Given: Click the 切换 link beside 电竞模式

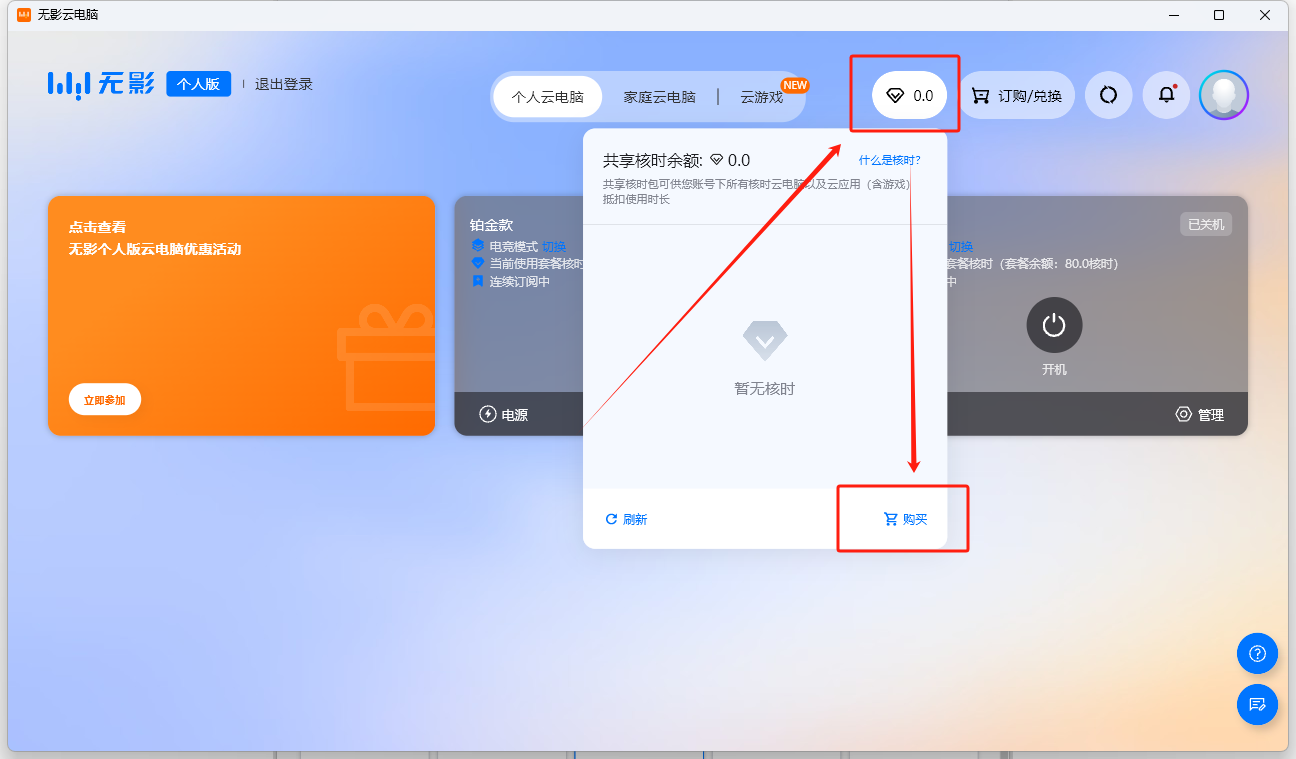Looking at the screenshot, I should [554, 246].
